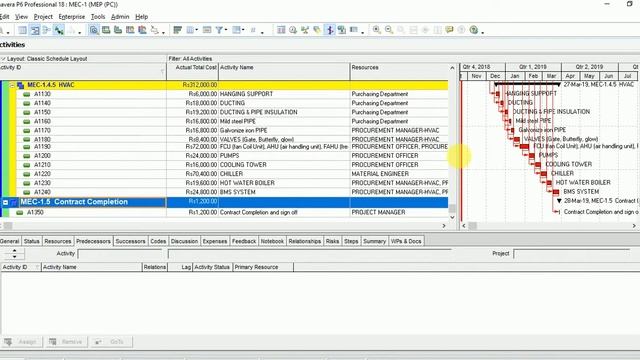Screen dimensions: 640x360
Task: Open the Project menu
Action: point(43,17)
